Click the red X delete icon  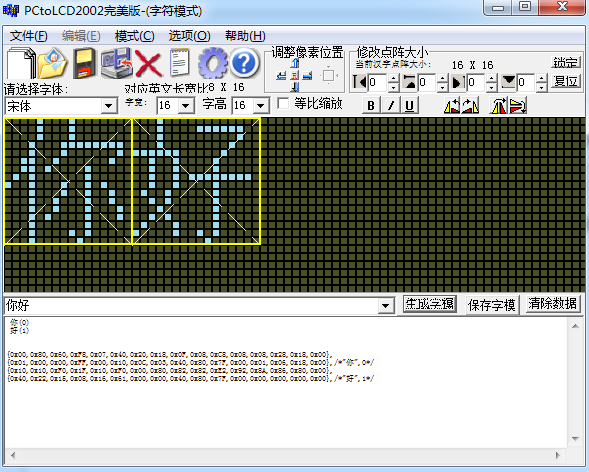tap(148, 63)
